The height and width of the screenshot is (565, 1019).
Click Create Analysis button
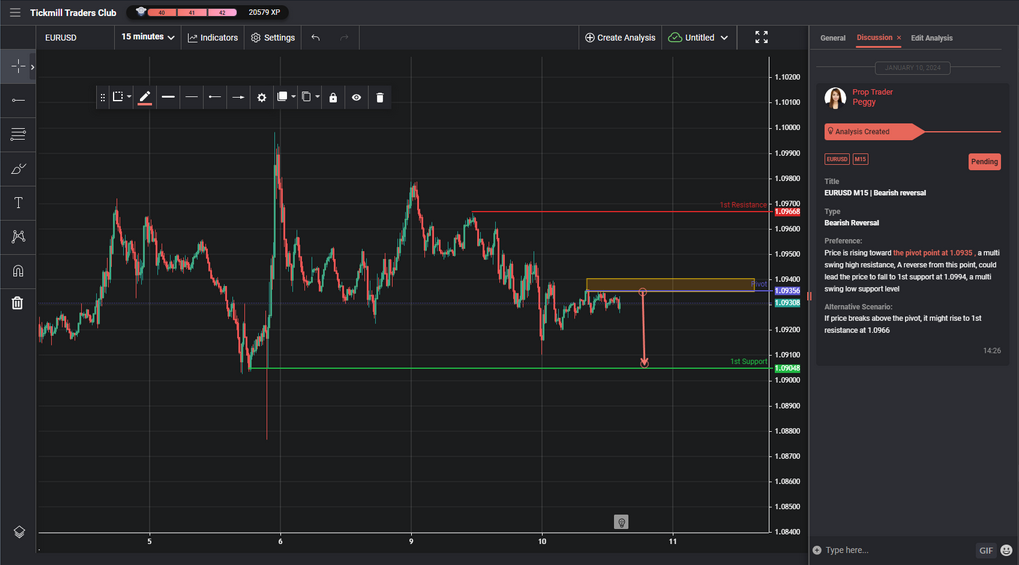[x=620, y=38]
